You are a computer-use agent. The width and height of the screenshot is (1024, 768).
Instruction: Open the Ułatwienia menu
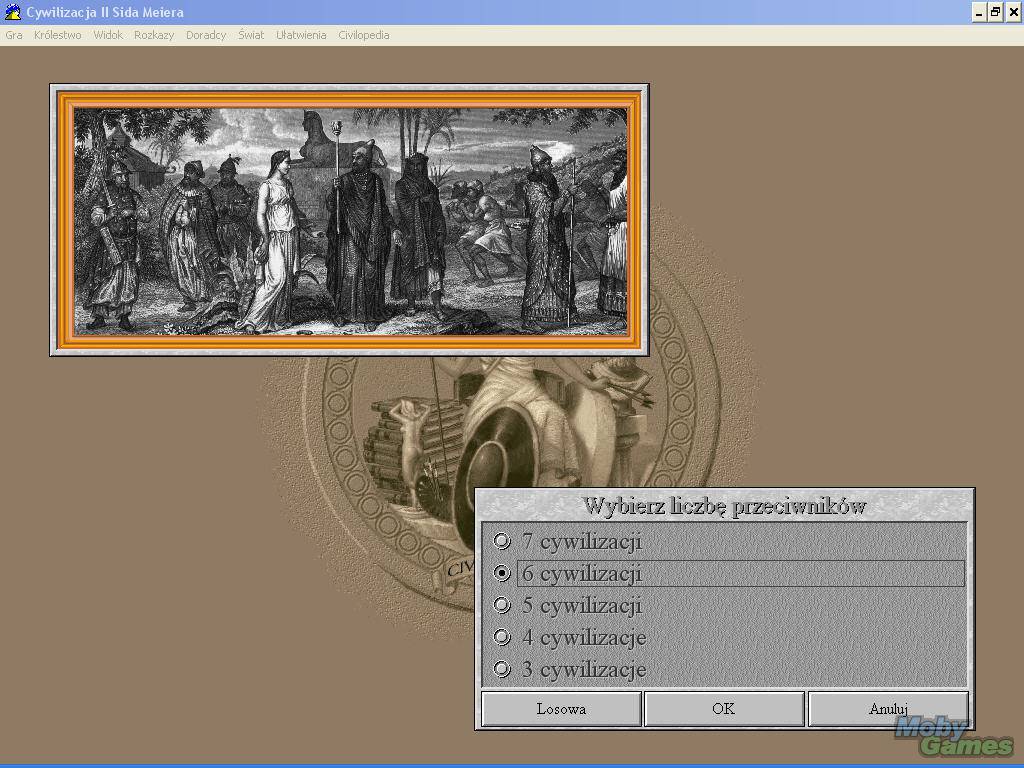pos(301,35)
